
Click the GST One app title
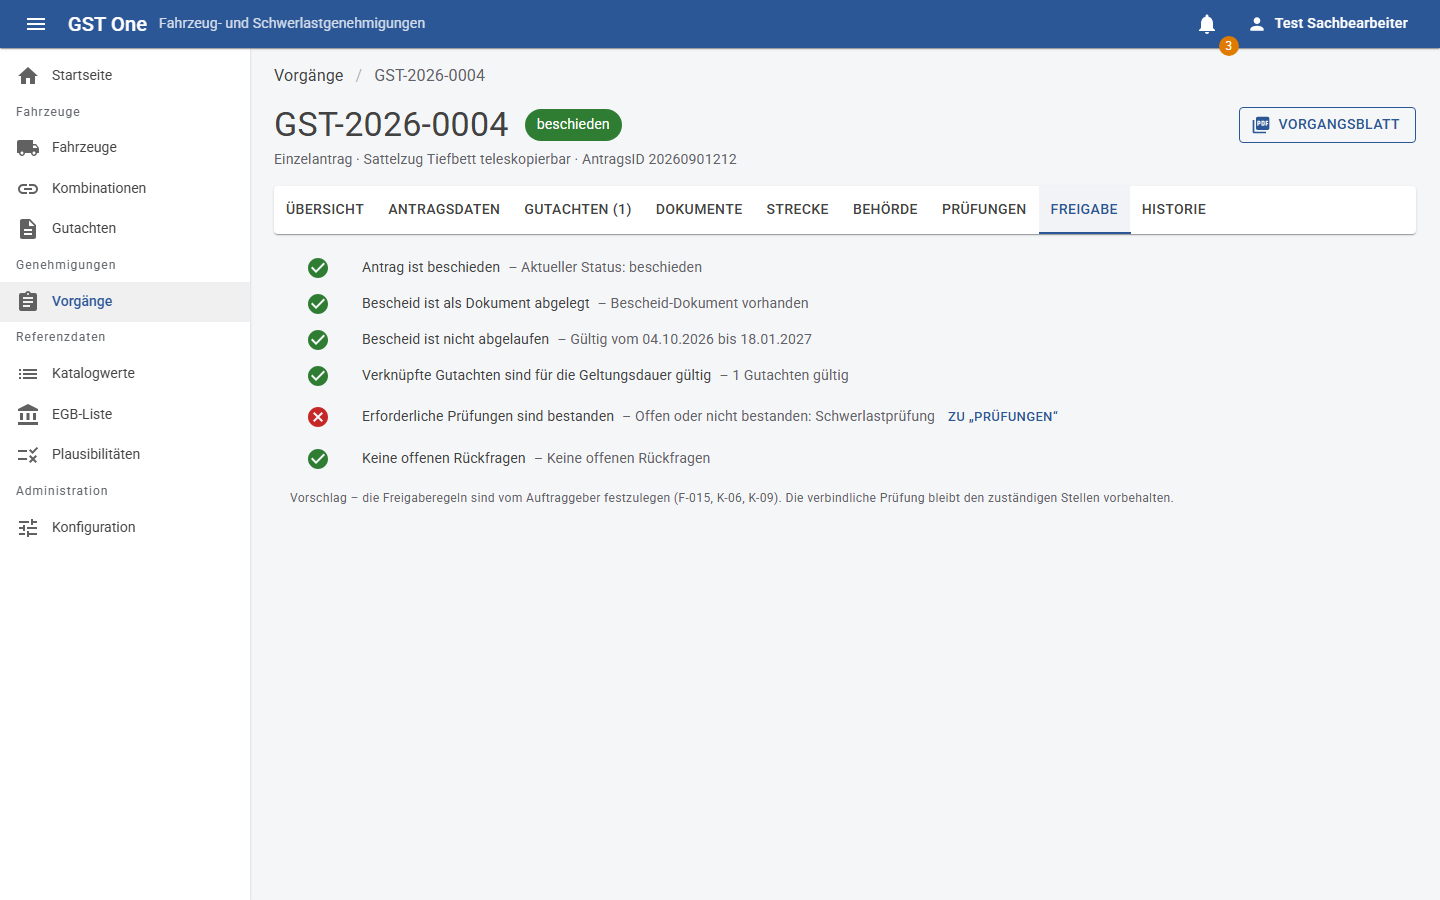(x=107, y=24)
